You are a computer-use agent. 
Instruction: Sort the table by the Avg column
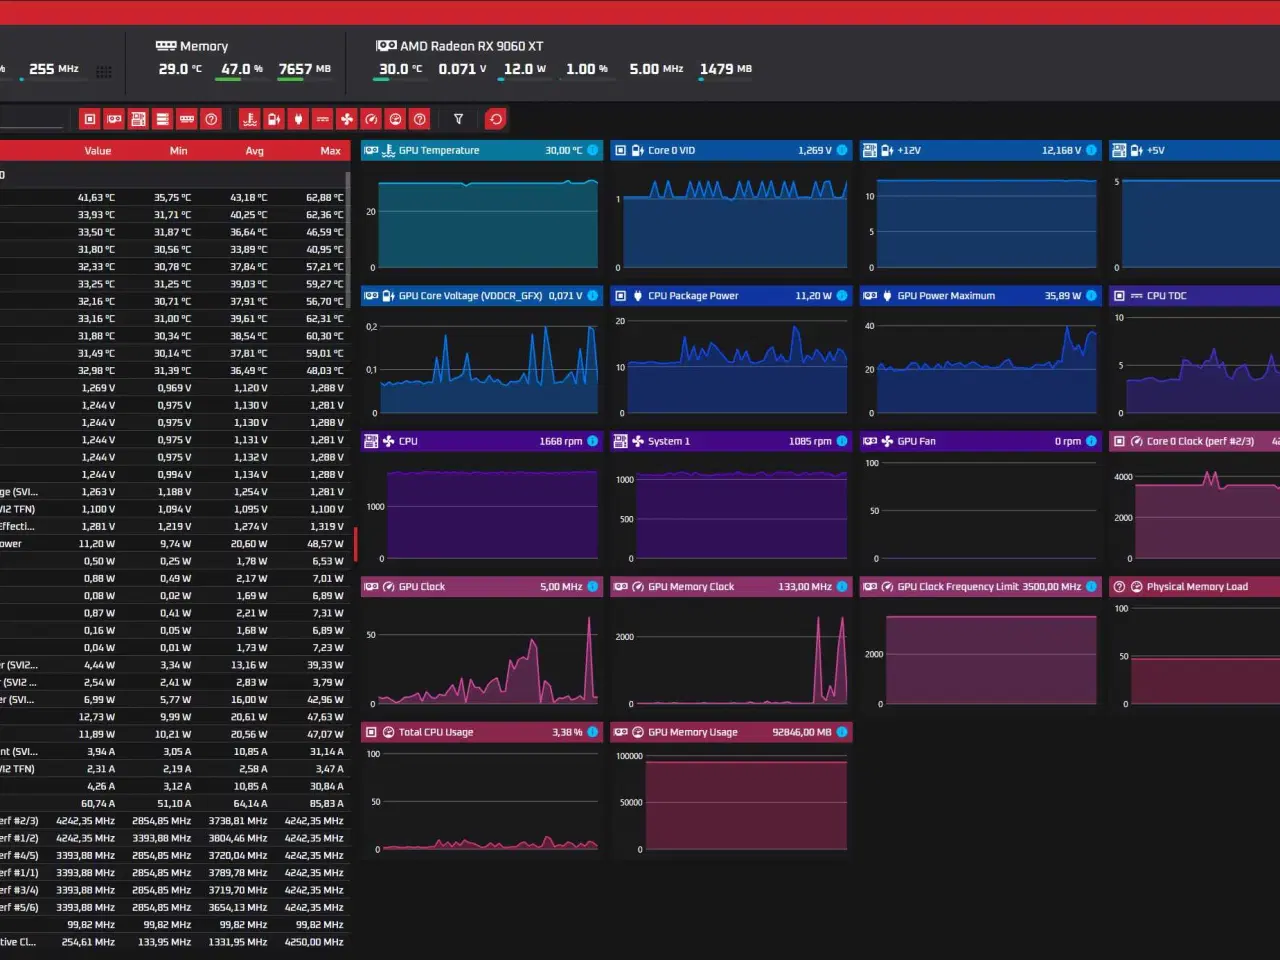[x=255, y=151]
